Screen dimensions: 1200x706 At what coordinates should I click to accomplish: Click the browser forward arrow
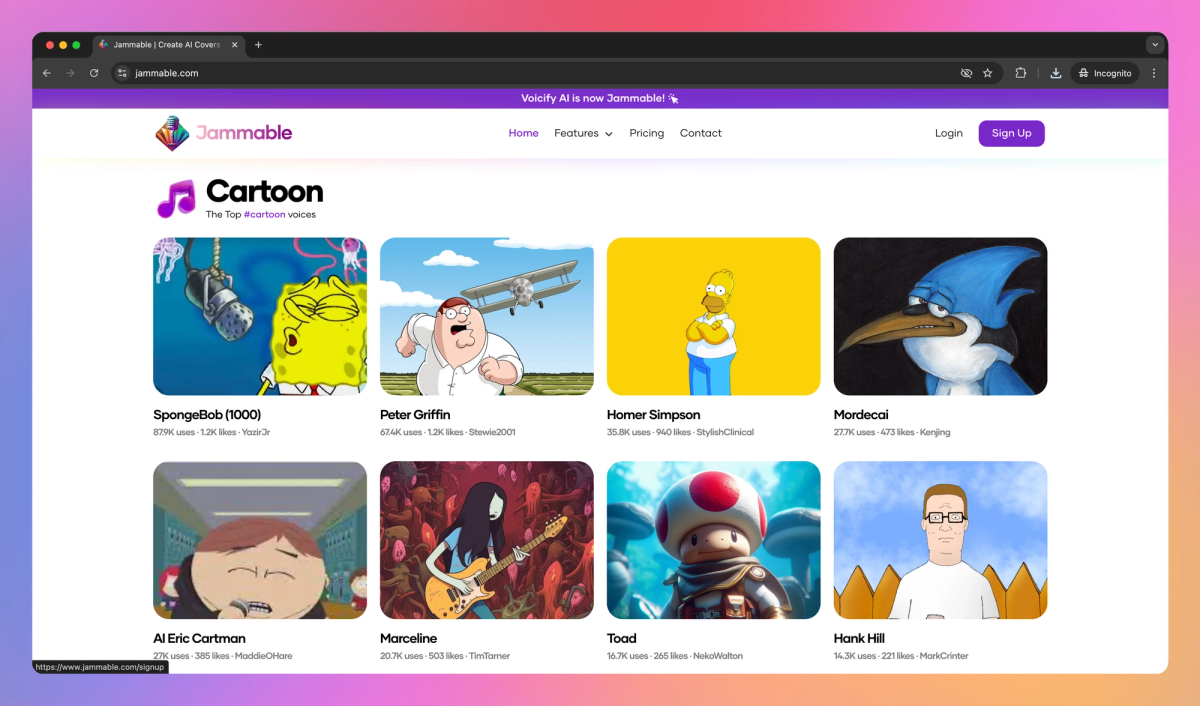tap(70, 73)
